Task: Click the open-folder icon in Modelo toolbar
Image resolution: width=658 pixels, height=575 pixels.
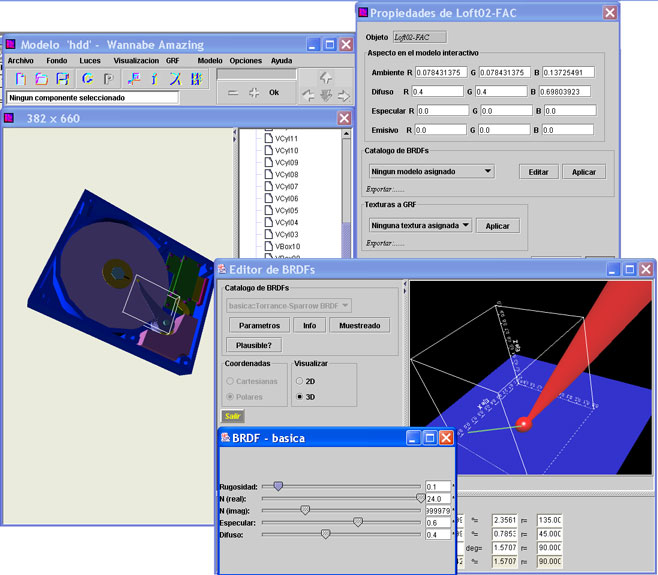Action: (x=41, y=78)
